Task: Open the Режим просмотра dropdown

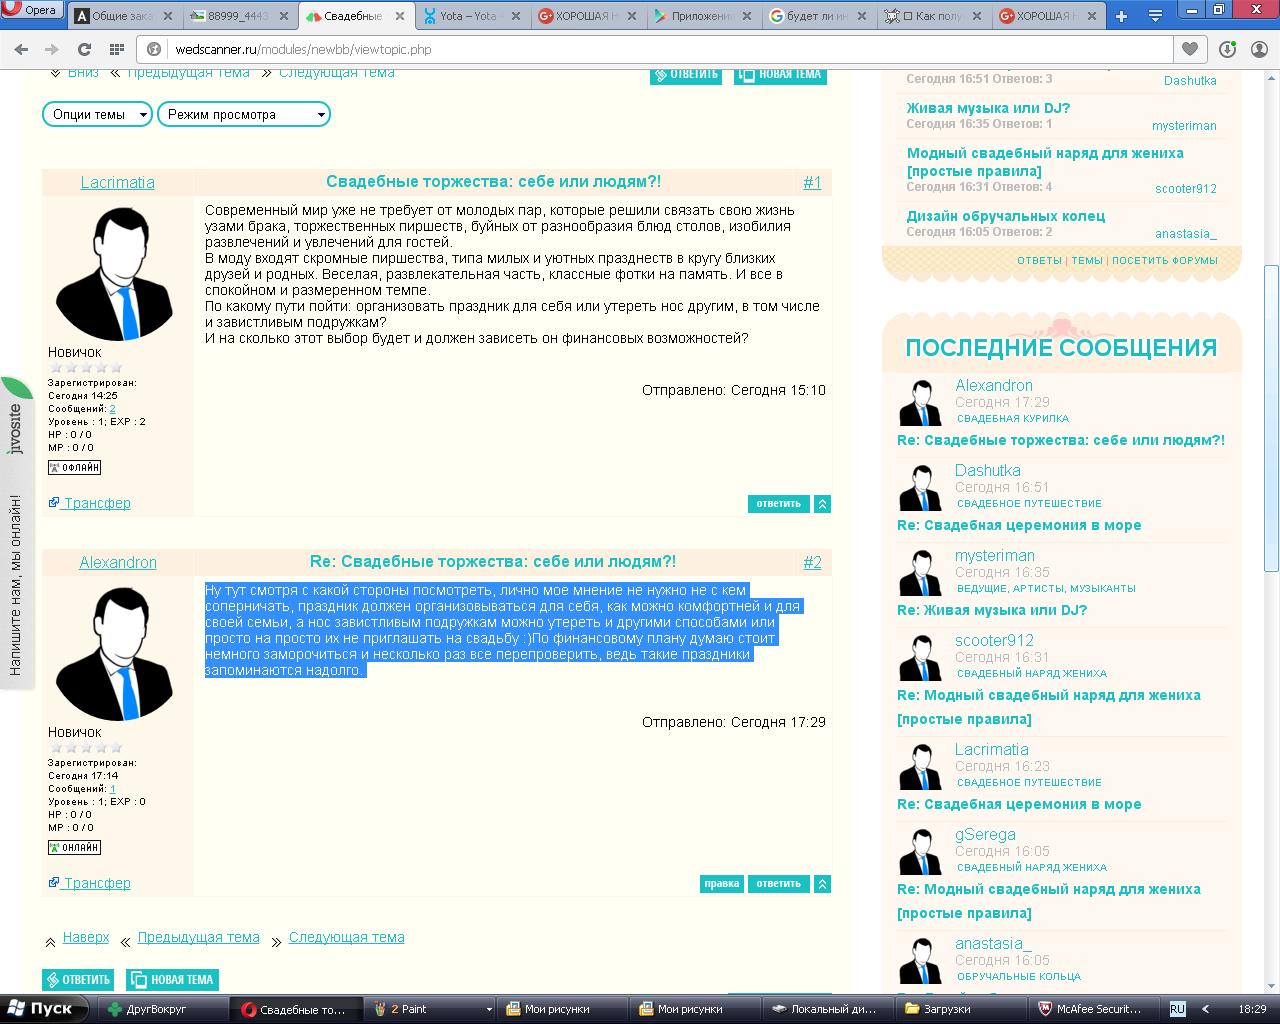Action: [243, 114]
